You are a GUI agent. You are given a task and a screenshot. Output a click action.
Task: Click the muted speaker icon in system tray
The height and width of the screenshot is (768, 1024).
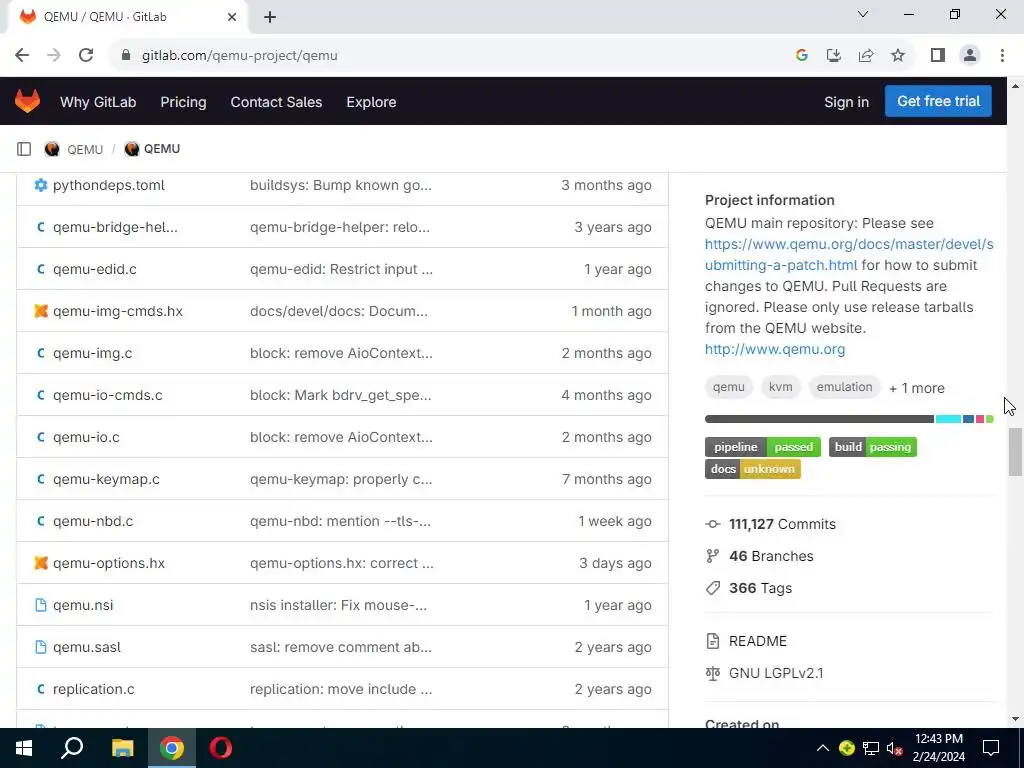coord(895,748)
